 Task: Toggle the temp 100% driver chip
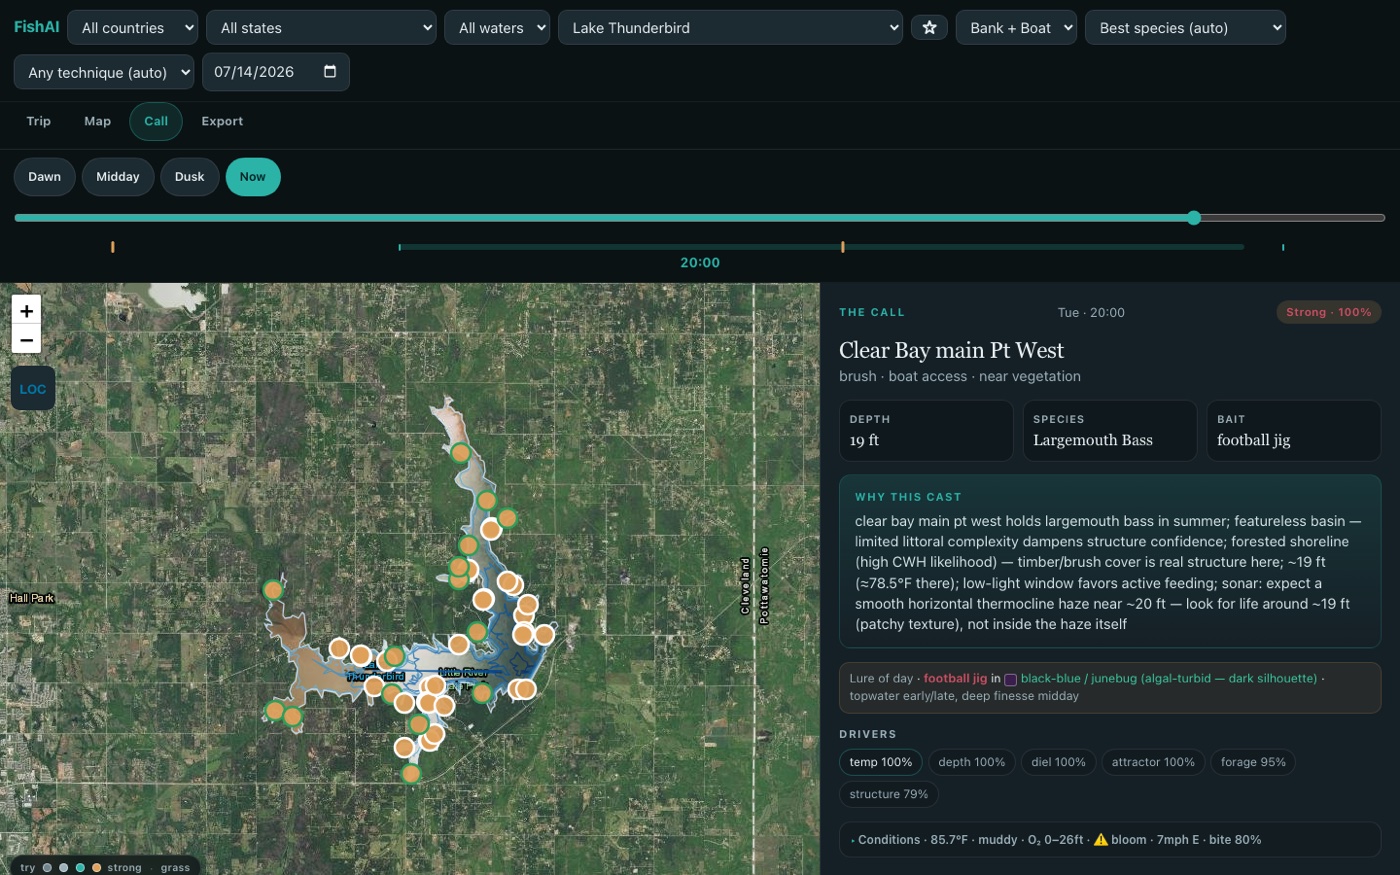(x=881, y=762)
